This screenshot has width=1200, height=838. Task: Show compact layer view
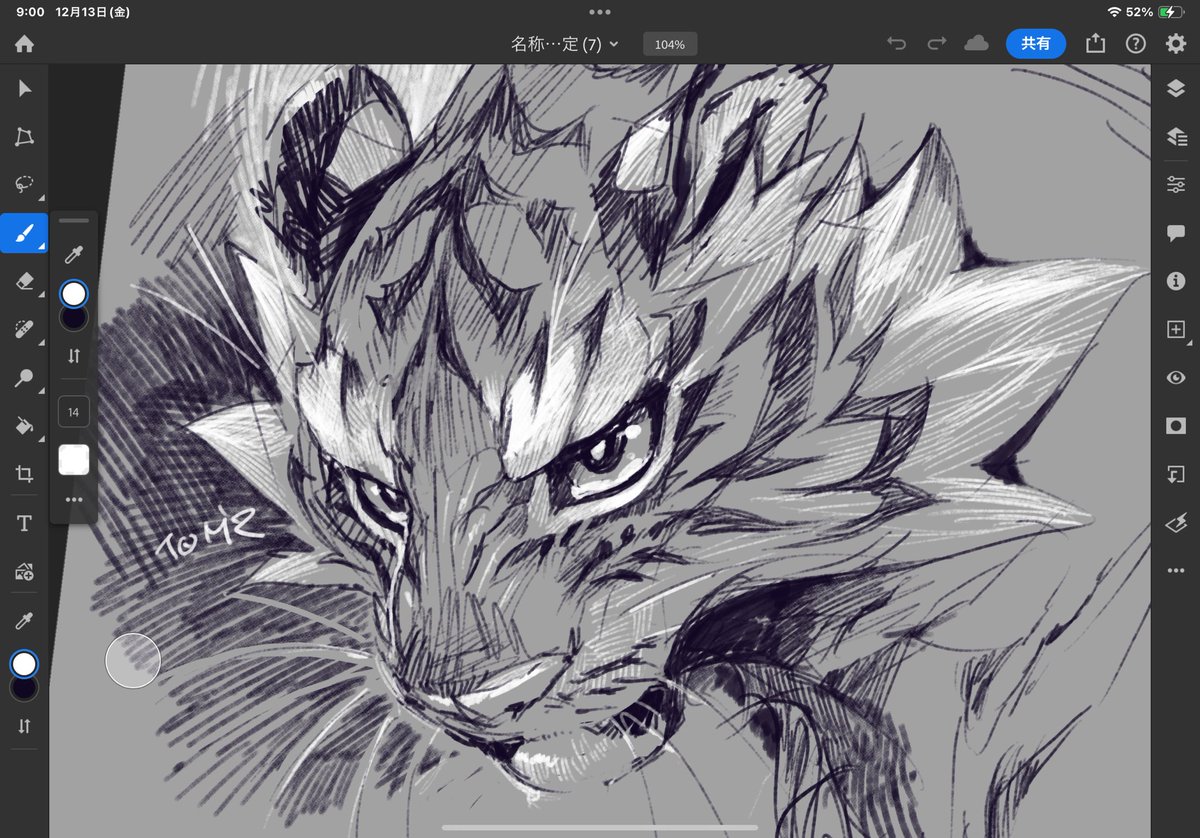tap(1176, 89)
